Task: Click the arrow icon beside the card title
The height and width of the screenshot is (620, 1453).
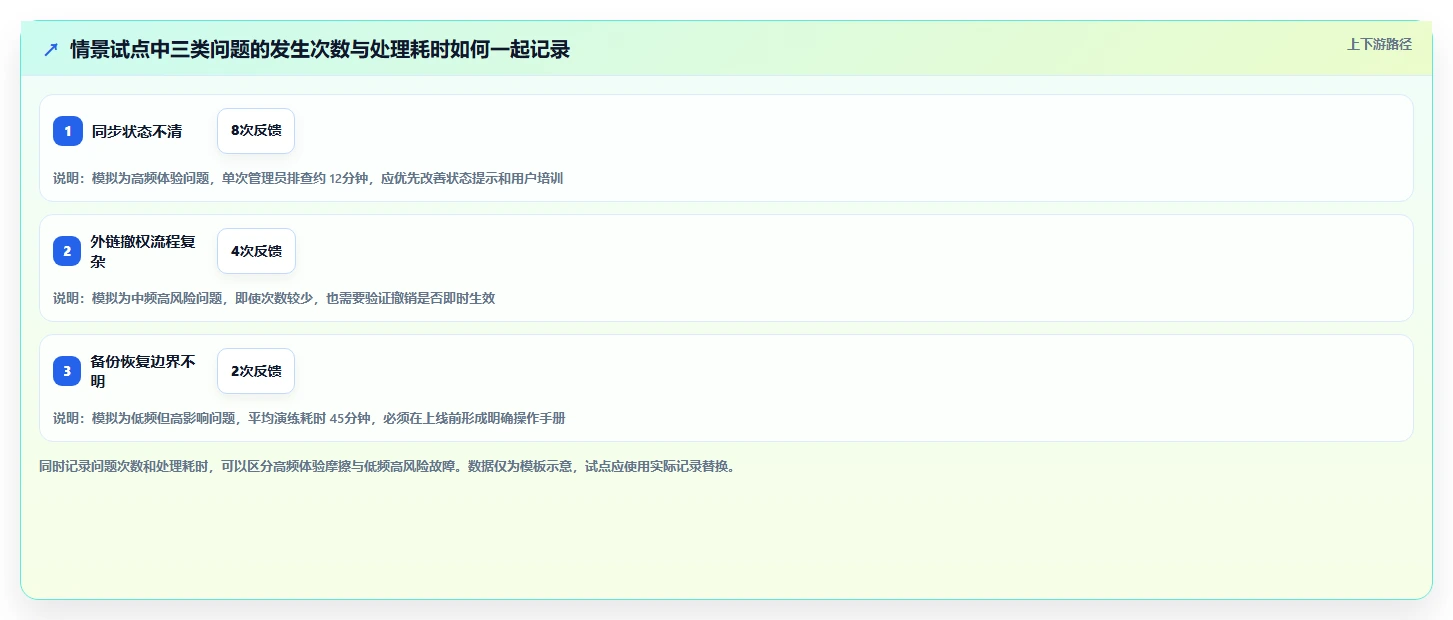Action: click(x=51, y=50)
